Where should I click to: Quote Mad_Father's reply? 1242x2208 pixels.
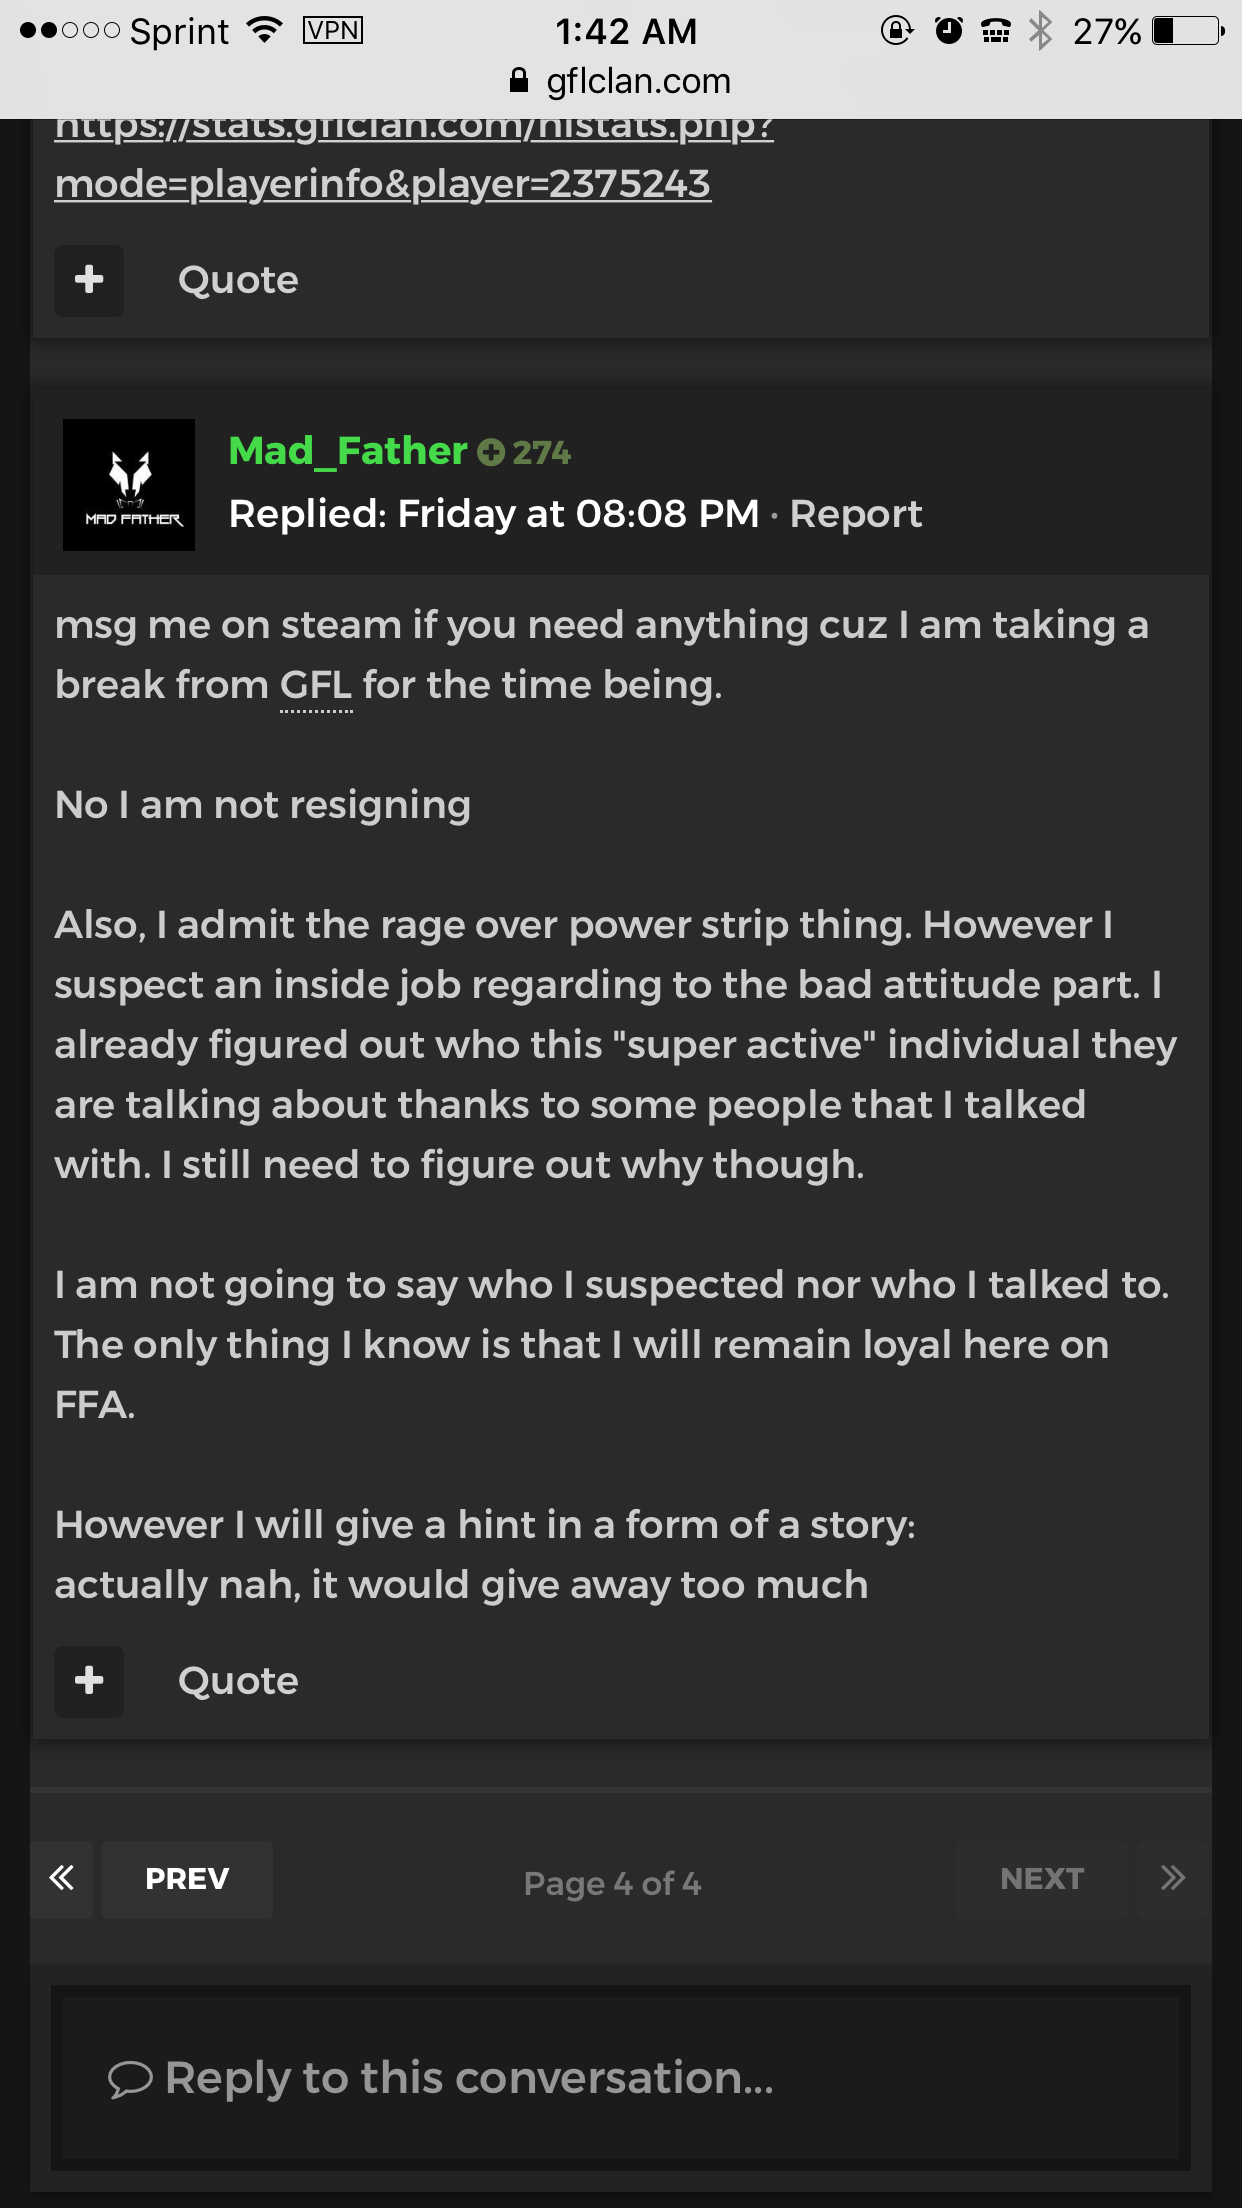[238, 1681]
